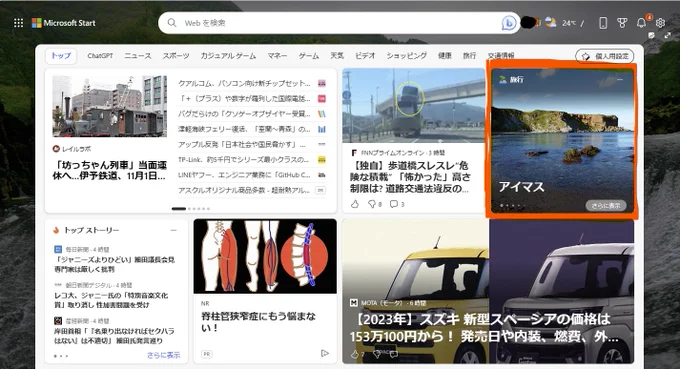Screen dimensions: 680x369
Task: Open the 岸田首相 story
Action: point(114,336)
